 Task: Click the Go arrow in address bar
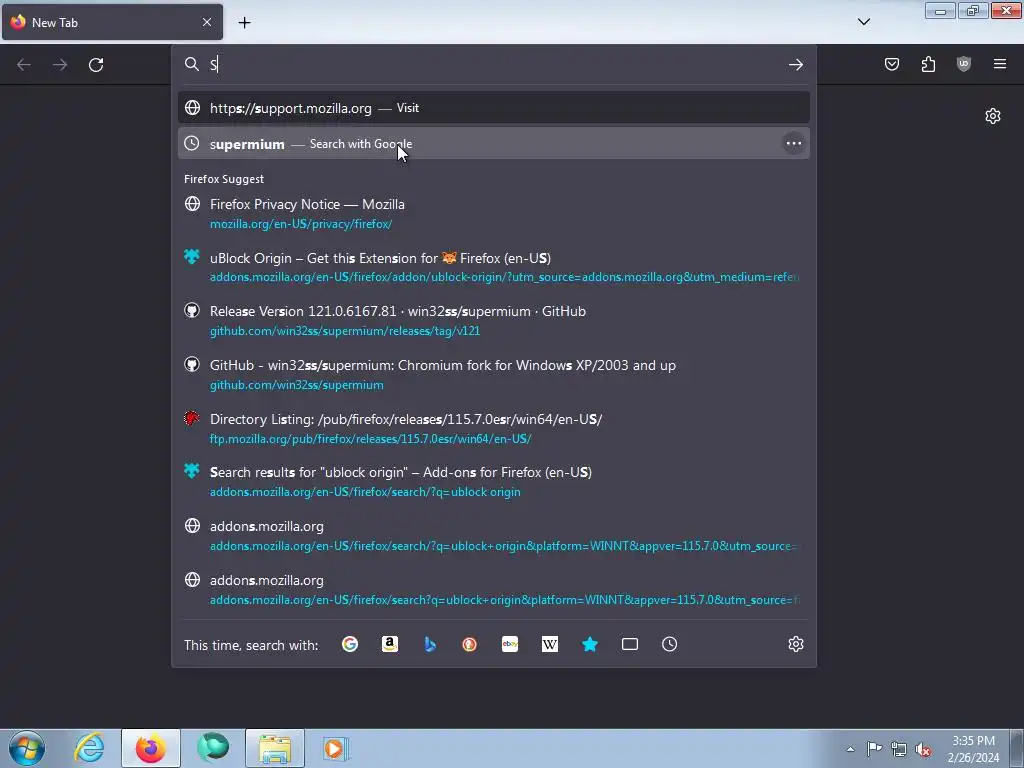[795, 64]
